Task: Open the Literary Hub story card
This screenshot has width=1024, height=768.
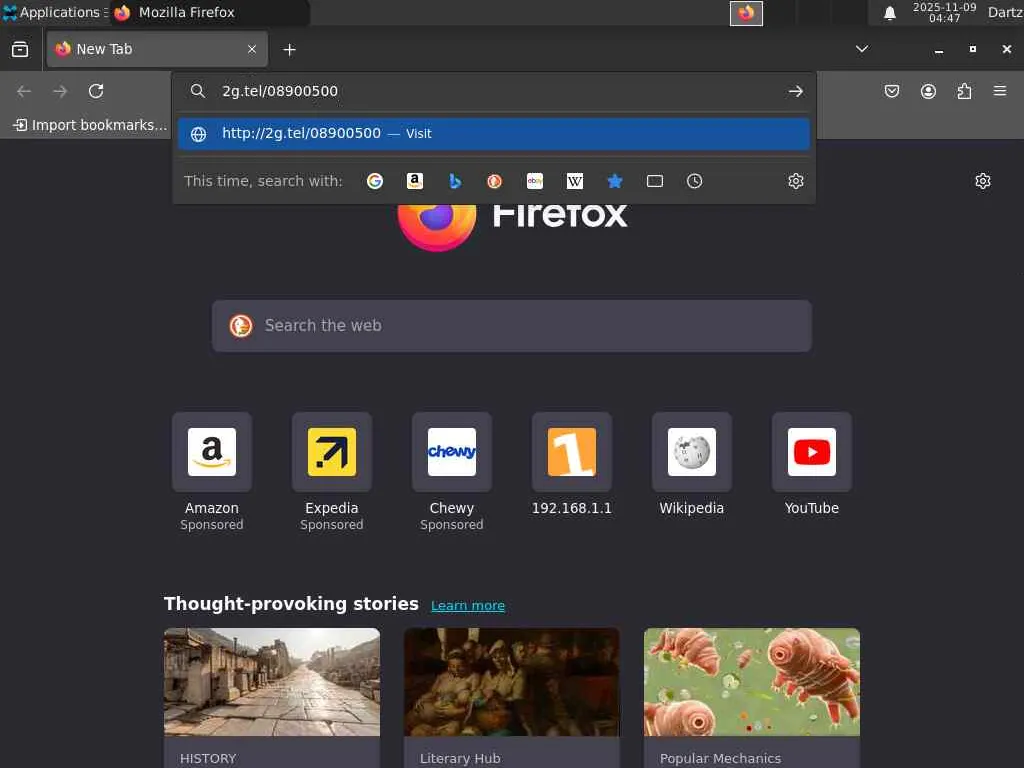Action: [x=512, y=697]
